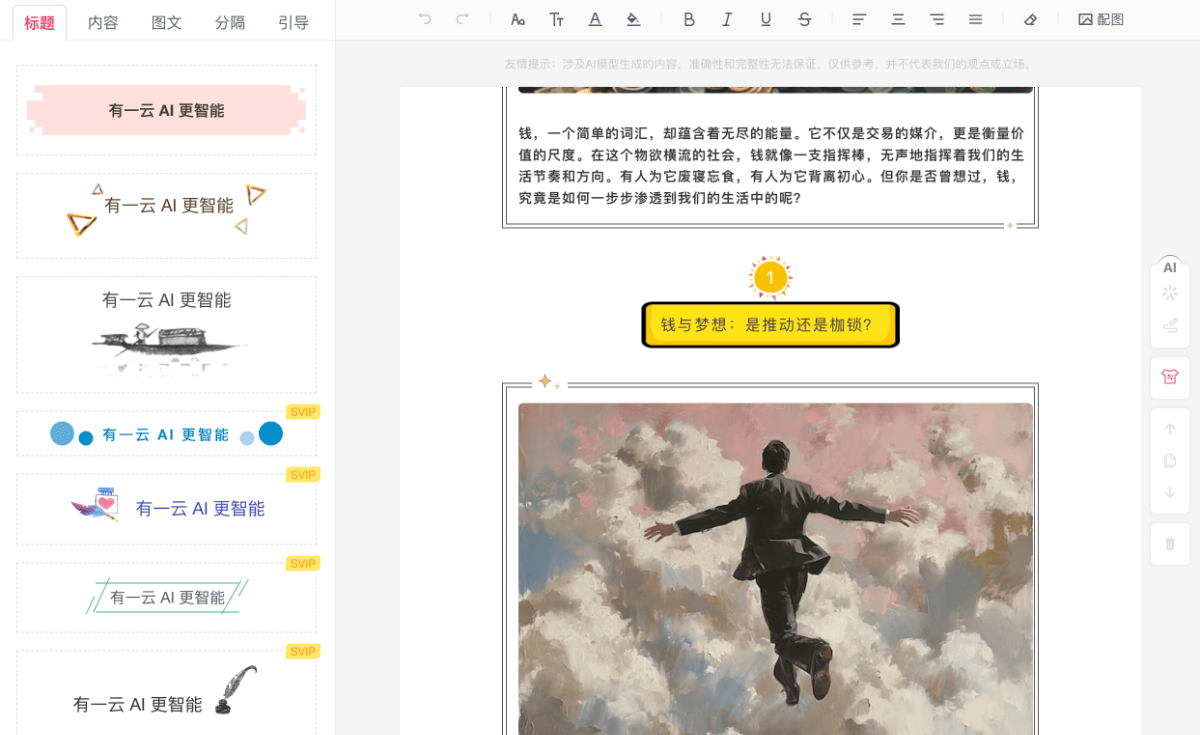Switch to the 标题 tab
The image size is (1200, 735).
40,22
